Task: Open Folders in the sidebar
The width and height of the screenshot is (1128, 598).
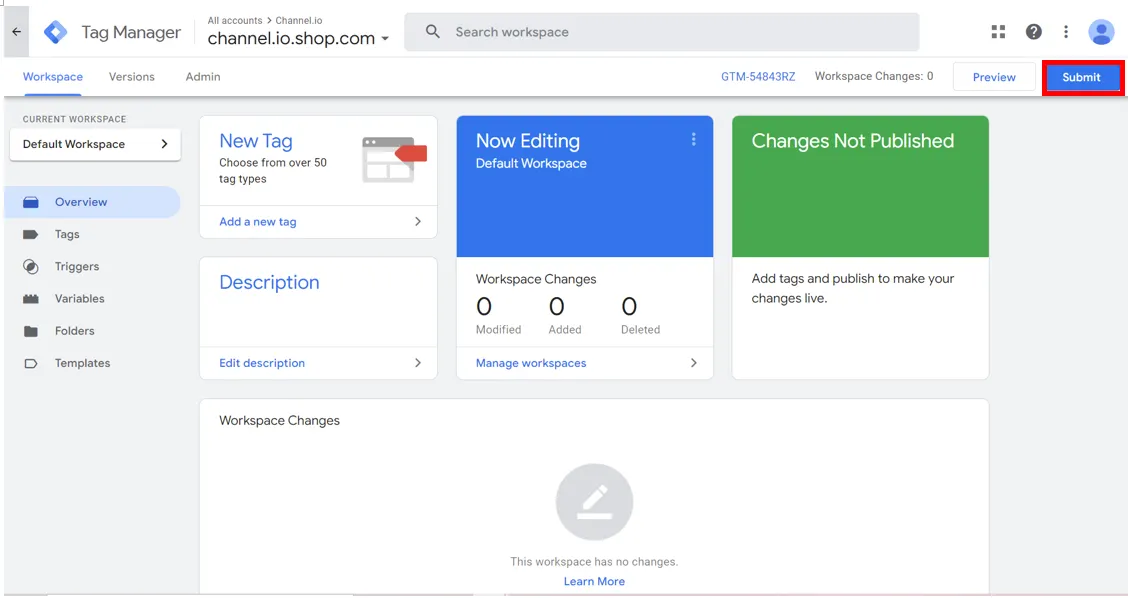Action: [74, 331]
